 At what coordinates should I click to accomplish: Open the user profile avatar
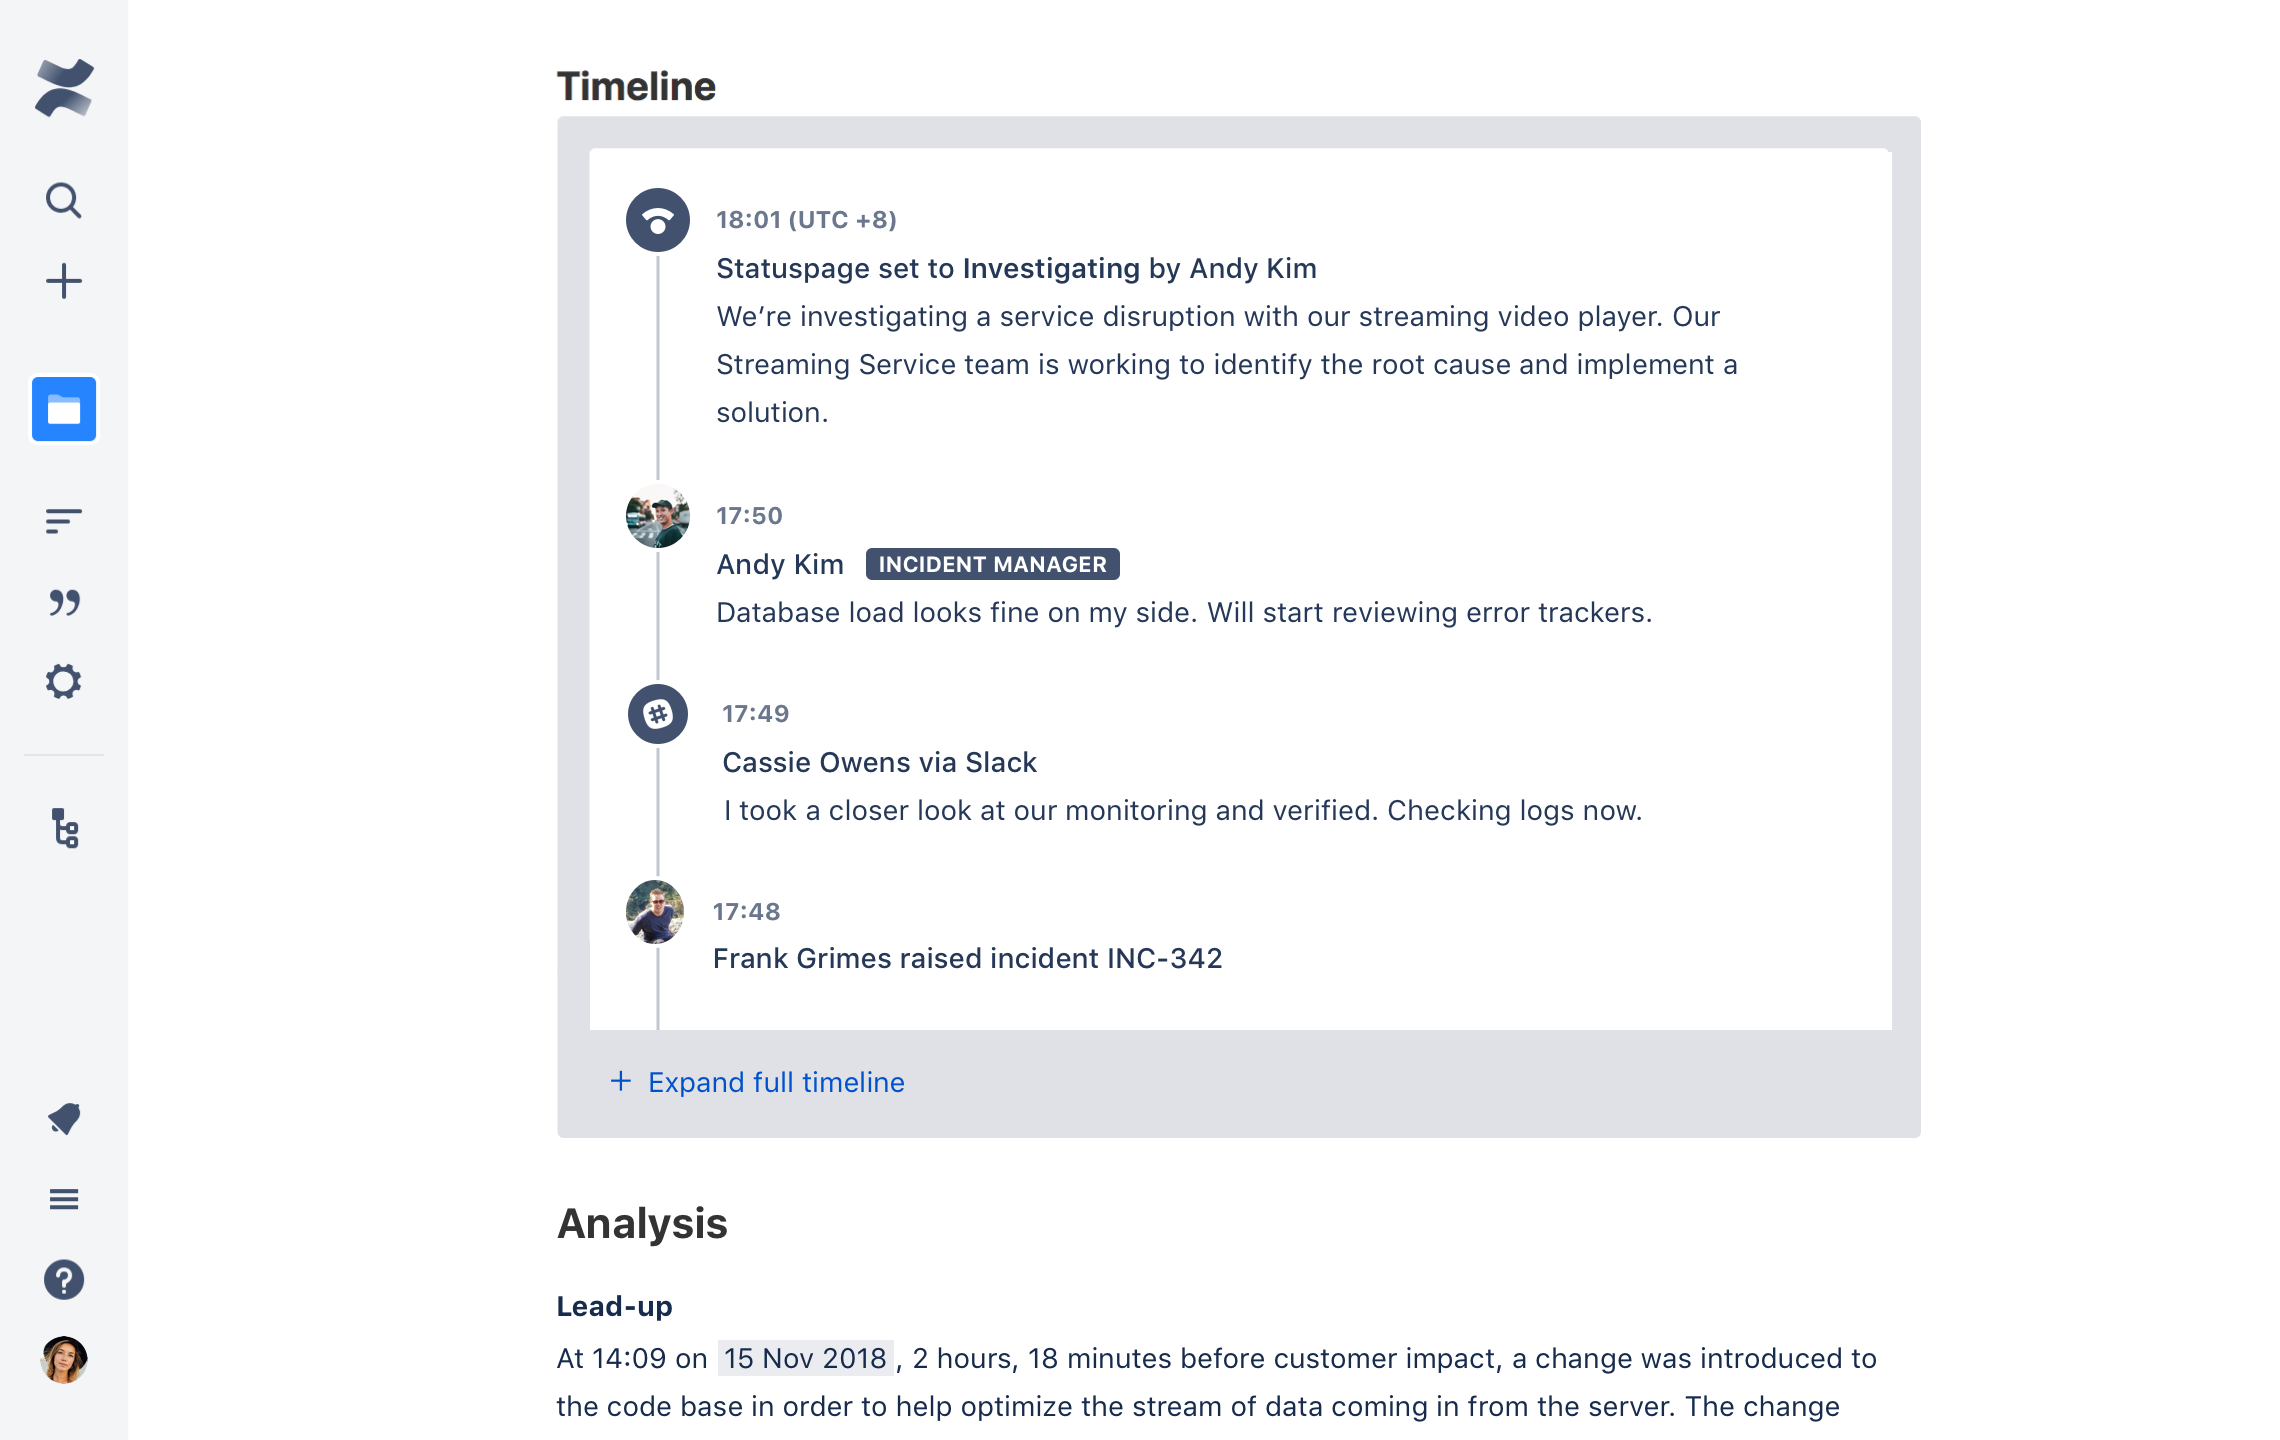click(x=64, y=1360)
